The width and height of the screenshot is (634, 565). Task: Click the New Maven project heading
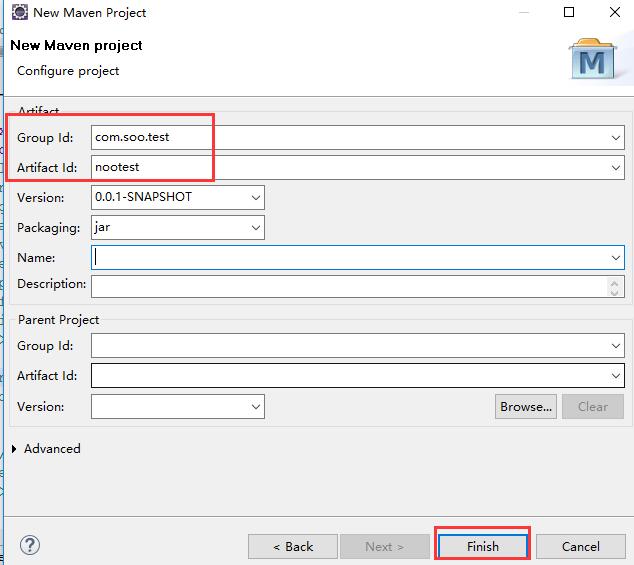pos(76,45)
